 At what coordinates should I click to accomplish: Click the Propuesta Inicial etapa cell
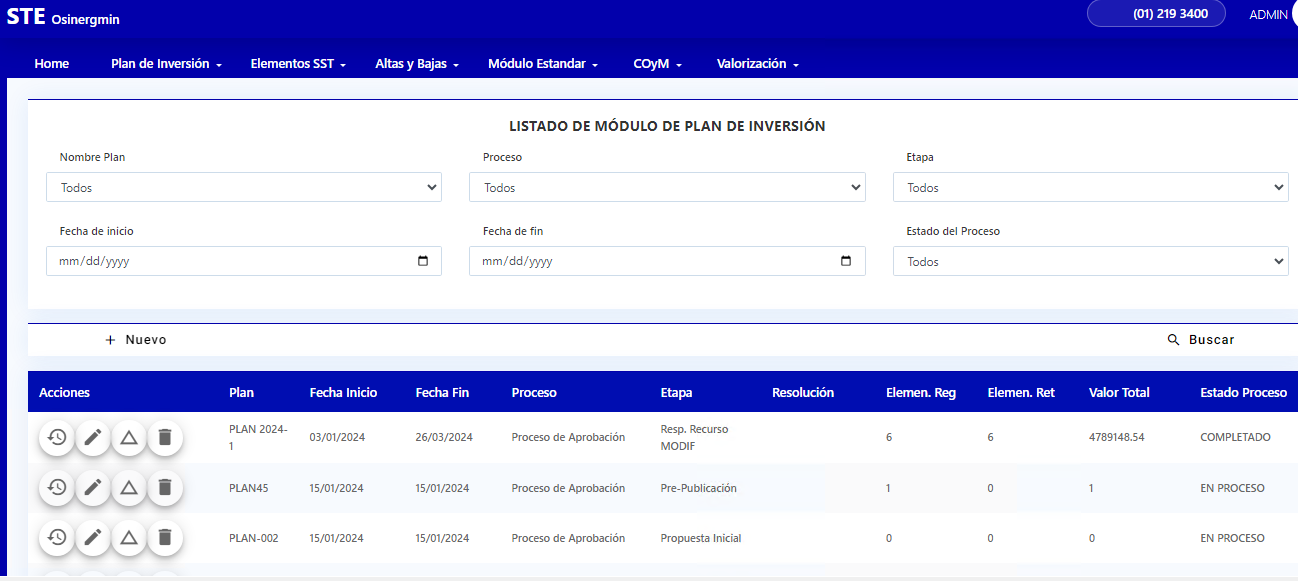pos(701,538)
